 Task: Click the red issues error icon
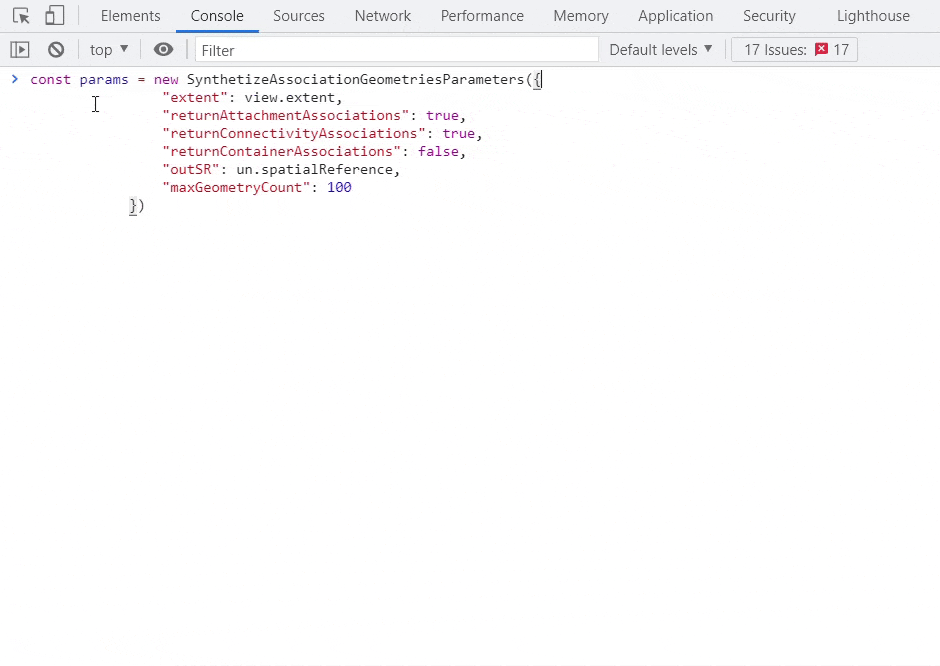tap(821, 49)
